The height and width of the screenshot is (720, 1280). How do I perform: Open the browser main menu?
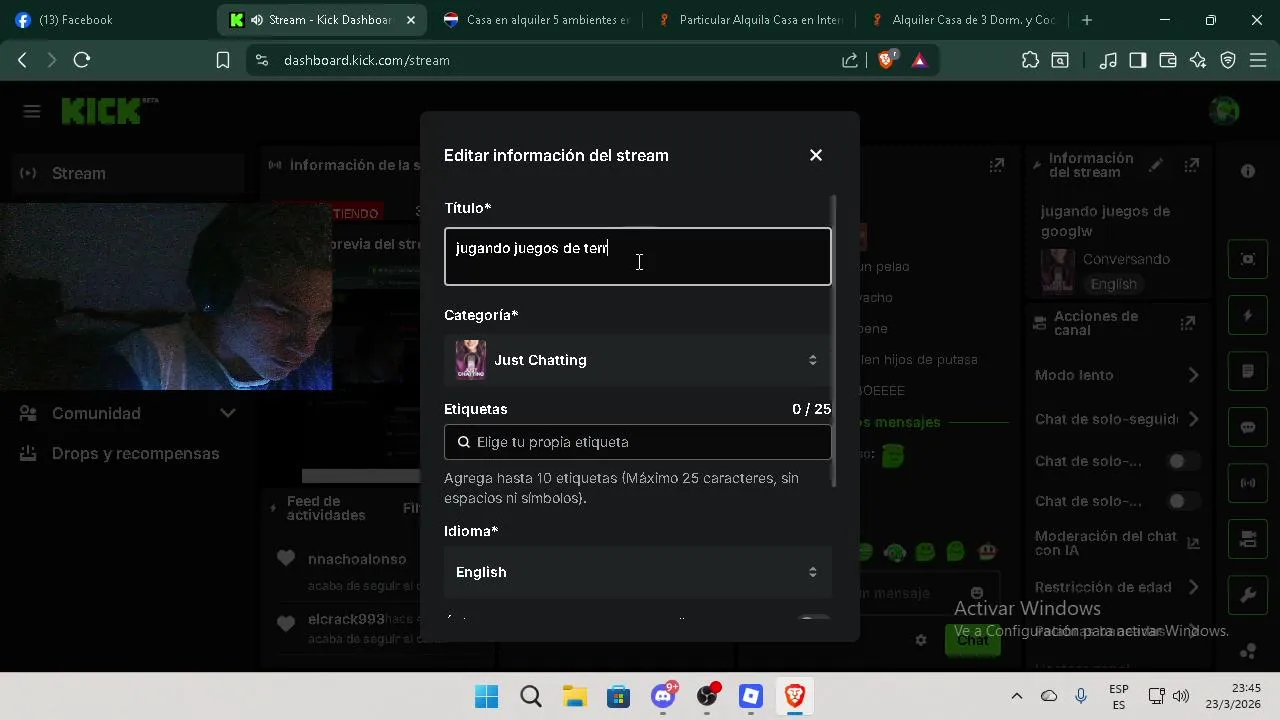[1258, 60]
